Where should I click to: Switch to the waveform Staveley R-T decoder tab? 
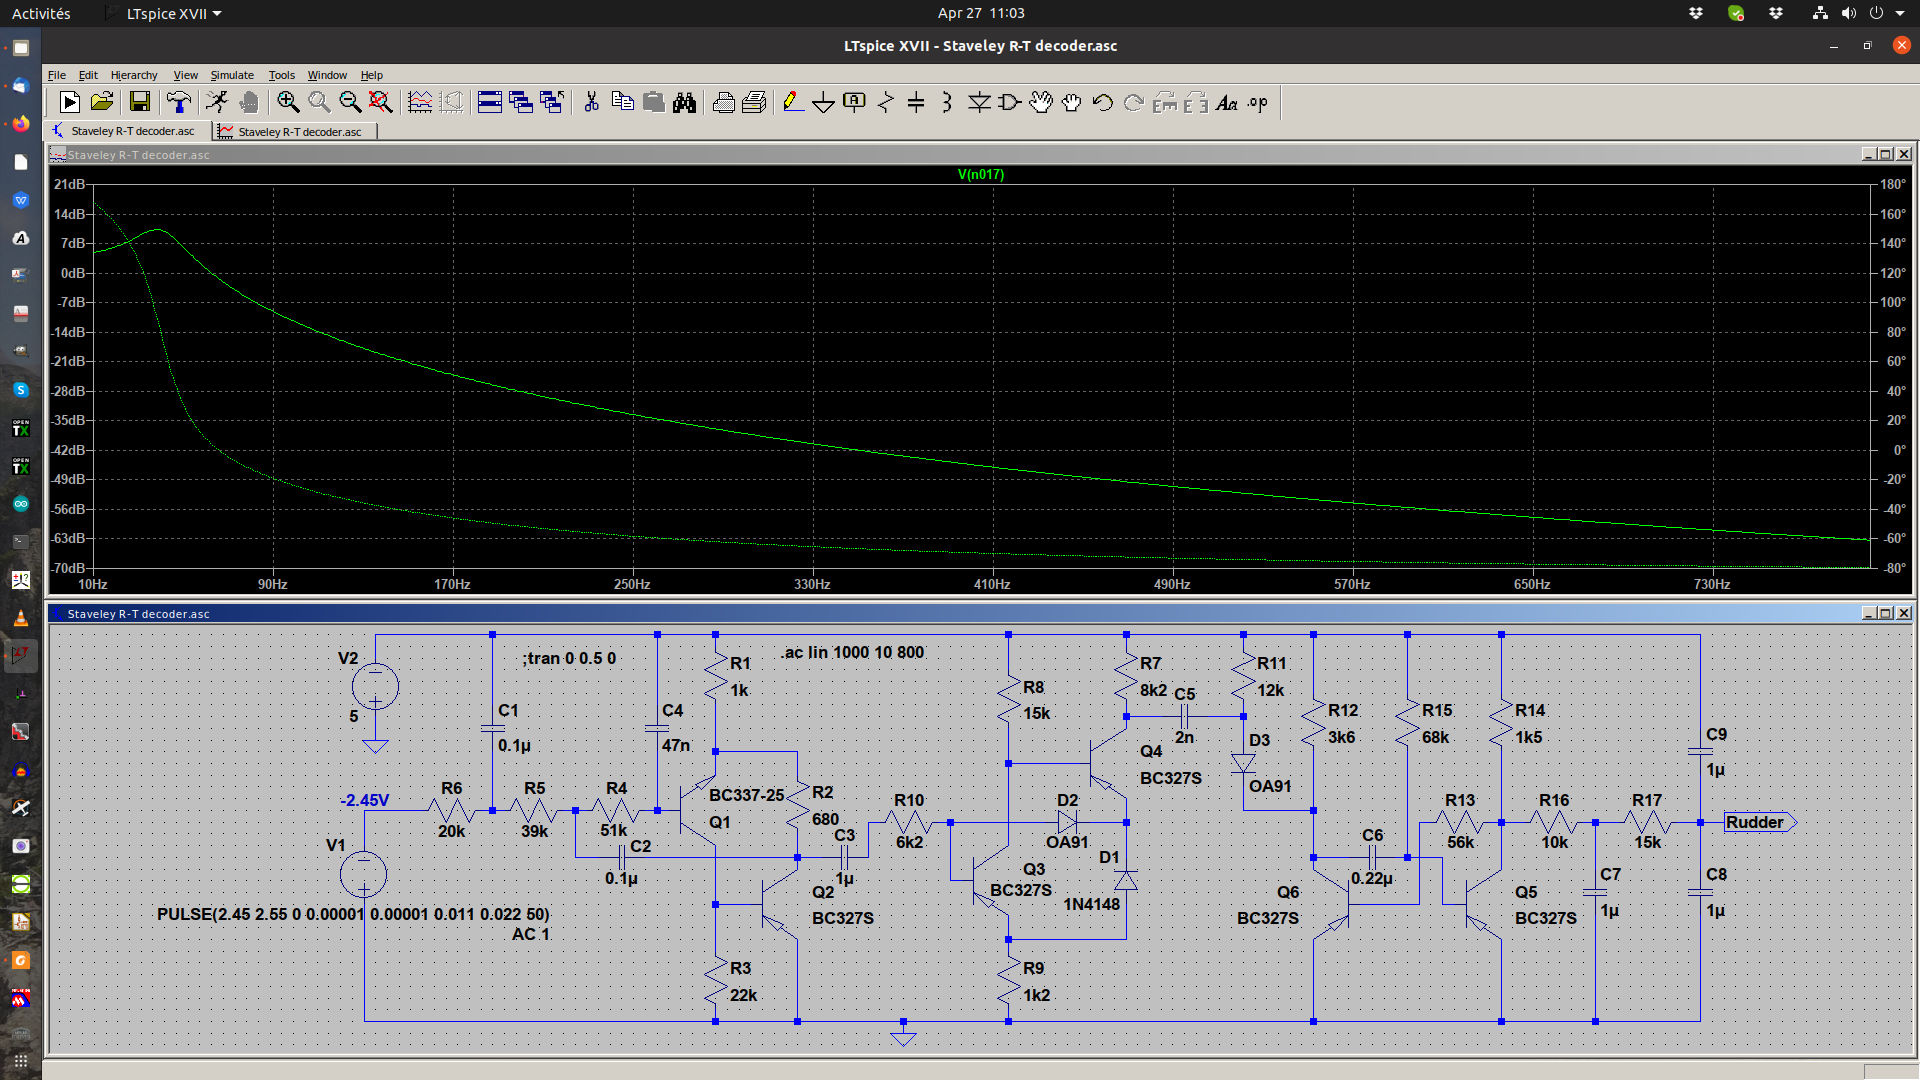tap(296, 131)
